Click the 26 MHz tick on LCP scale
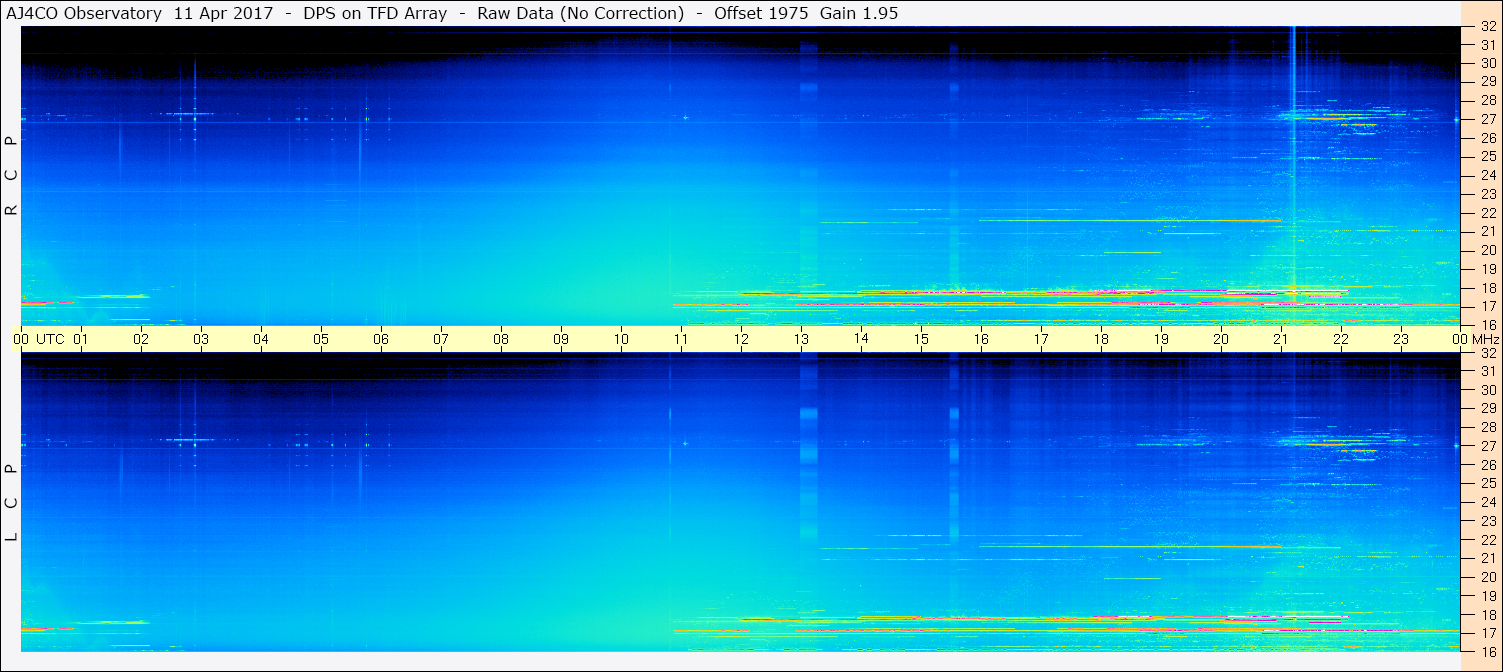The width and height of the screenshot is (1503, 672). [x=1487, y=465]
